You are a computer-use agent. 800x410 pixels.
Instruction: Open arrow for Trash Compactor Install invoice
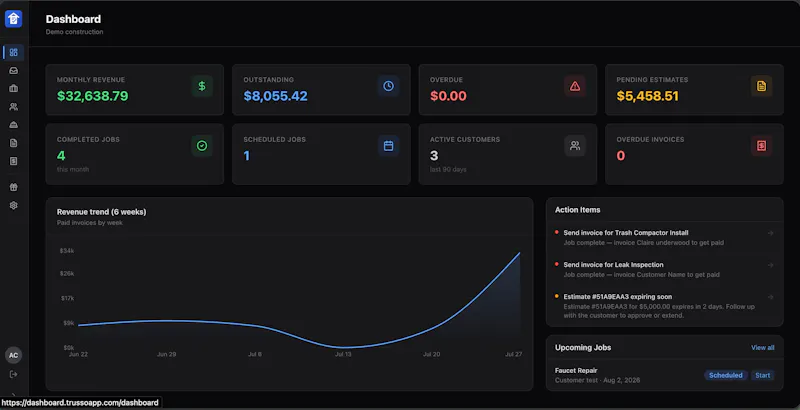(770, 233)
